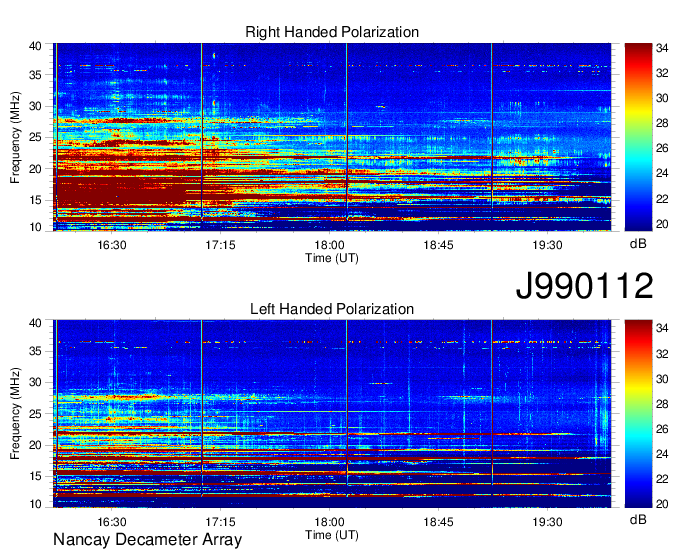Click the Left Handed Polarization spectrogram image
This screenshot has height=552, width=680.
[x=332, y=414]
